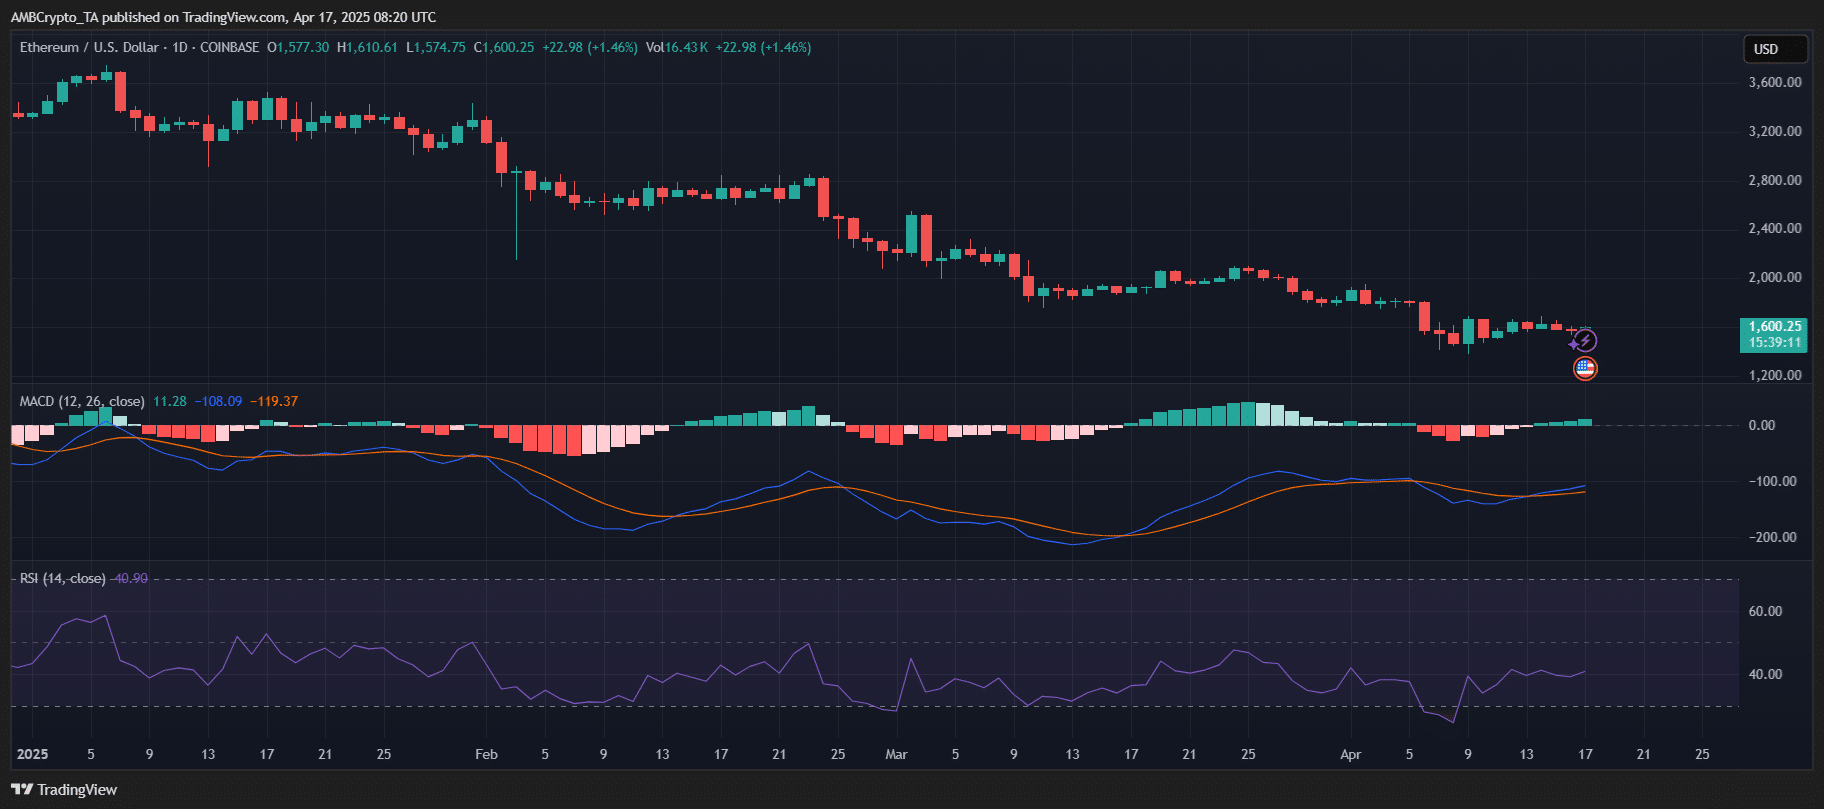
Task: Click the 60.00 level on RSI scale
Action: 1764,611
